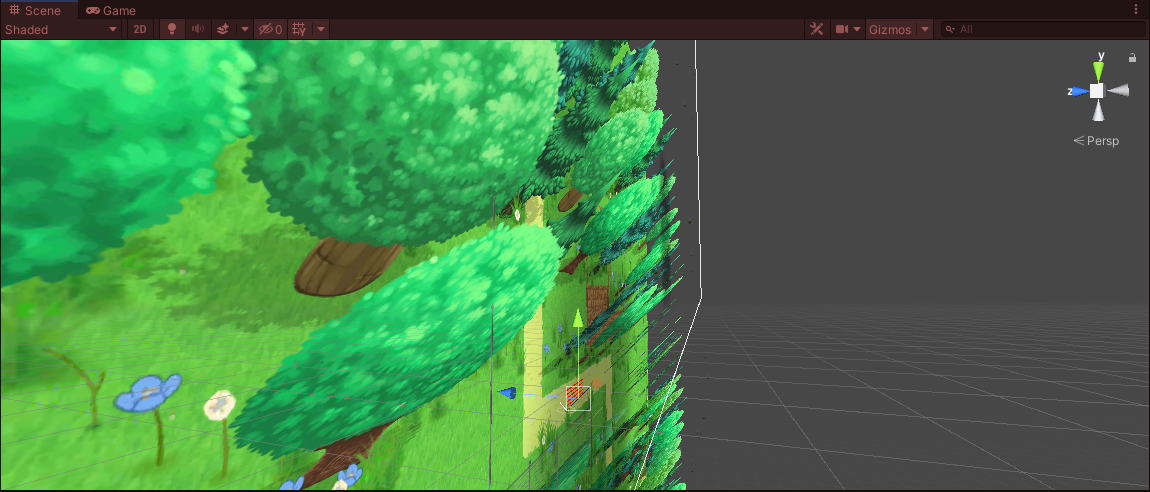This screenshot has width=1150, height=492.
Task: Toggle scene grid visibility icon
Action: pos(299,29)
